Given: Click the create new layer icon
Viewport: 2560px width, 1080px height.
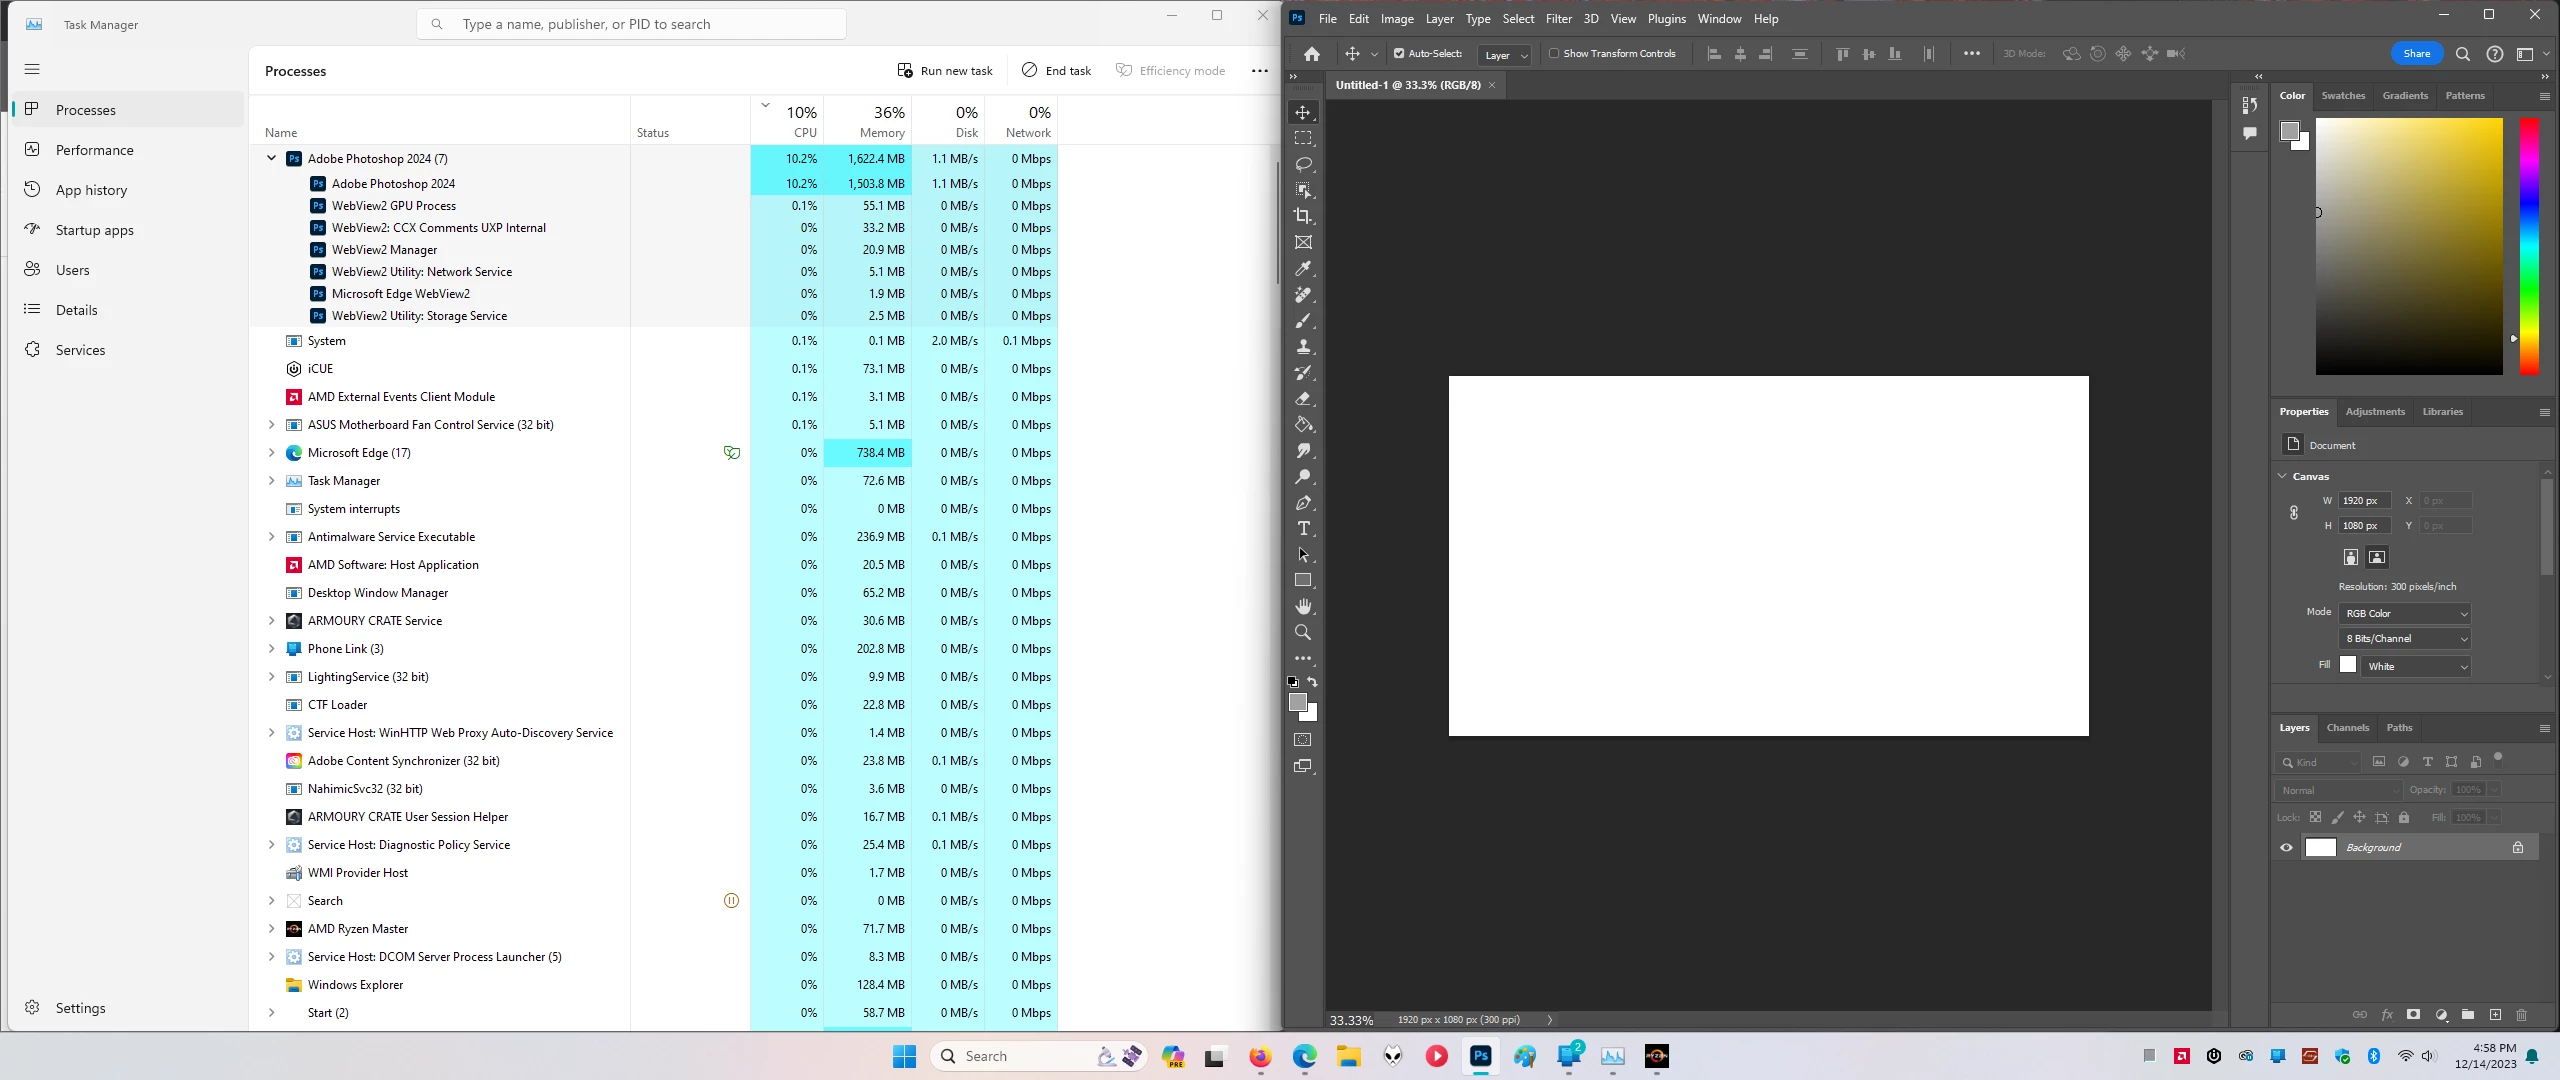Looking at the screenshot, I should tap(2495, 1015).
